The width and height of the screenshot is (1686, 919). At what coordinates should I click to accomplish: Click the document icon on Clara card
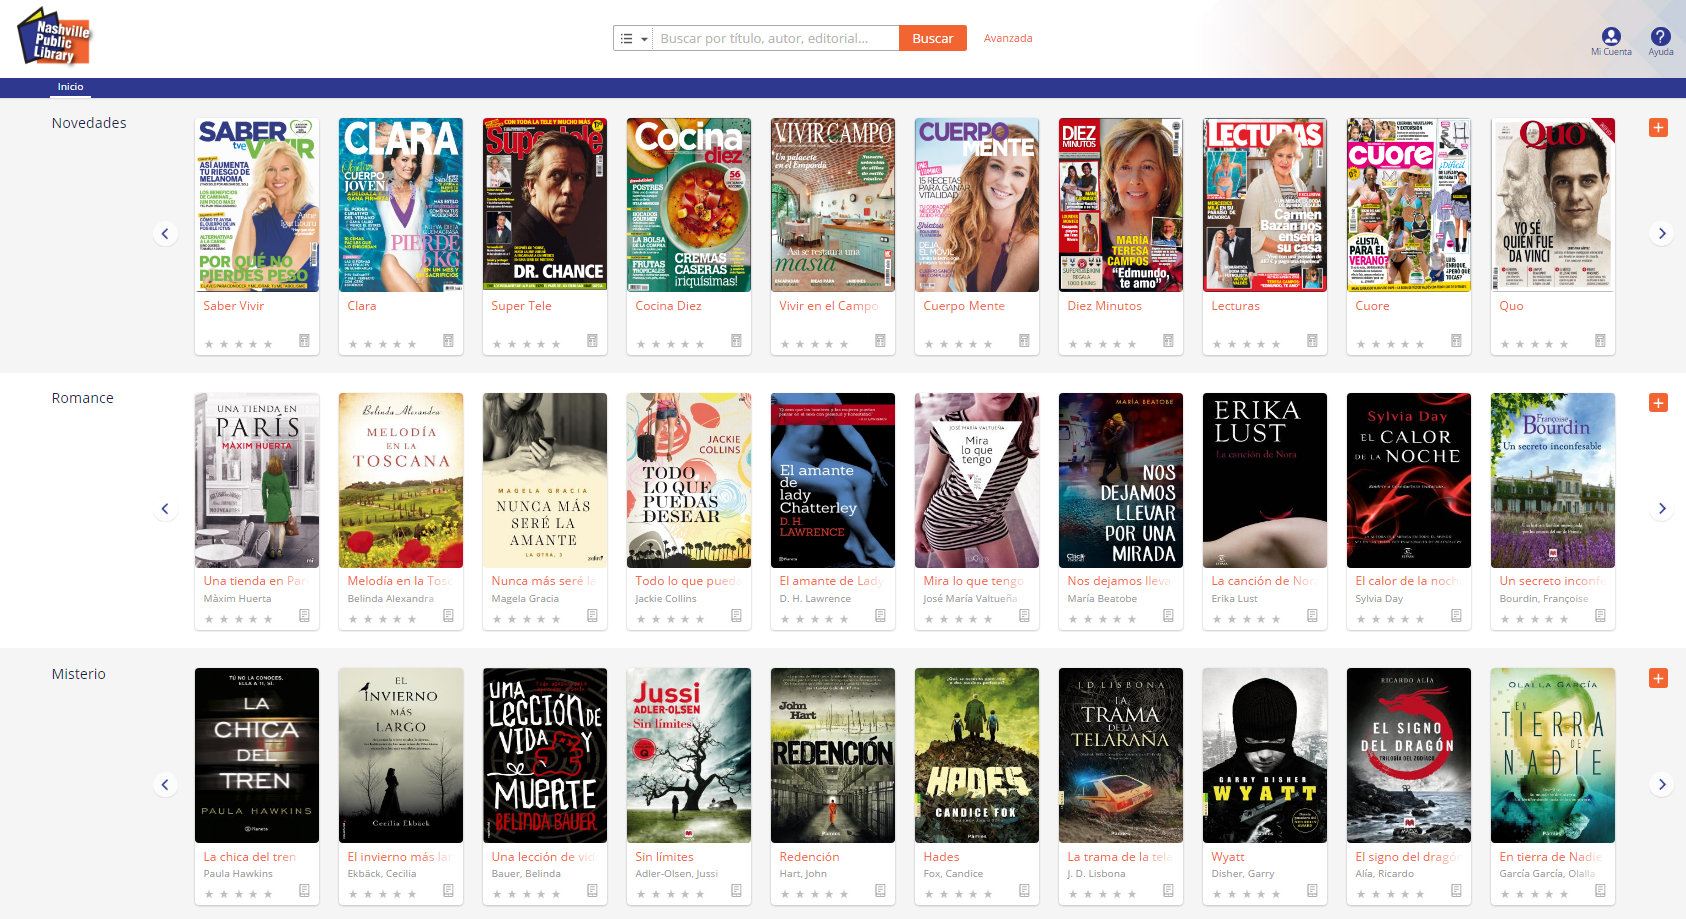click(x=448, y=341)
